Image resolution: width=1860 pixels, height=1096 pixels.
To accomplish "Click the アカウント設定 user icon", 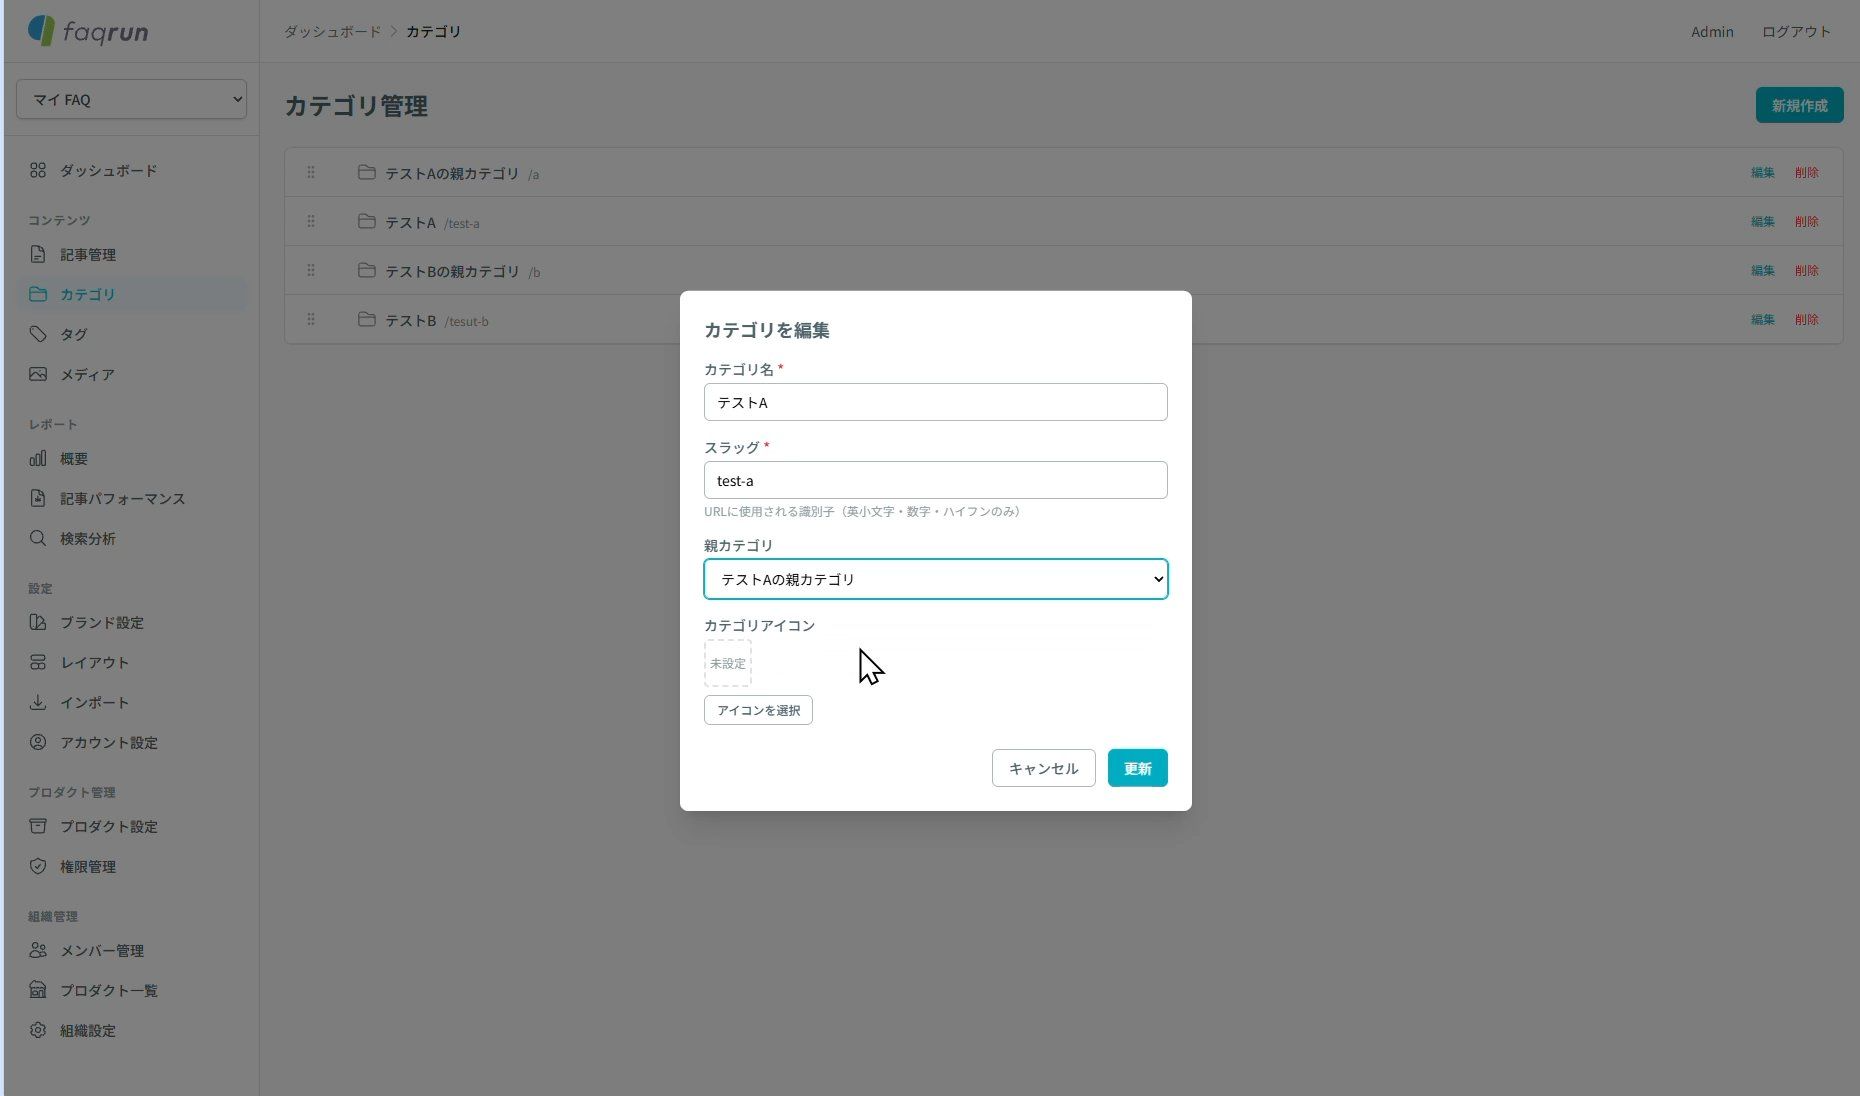I will click(x=38, y=742).
